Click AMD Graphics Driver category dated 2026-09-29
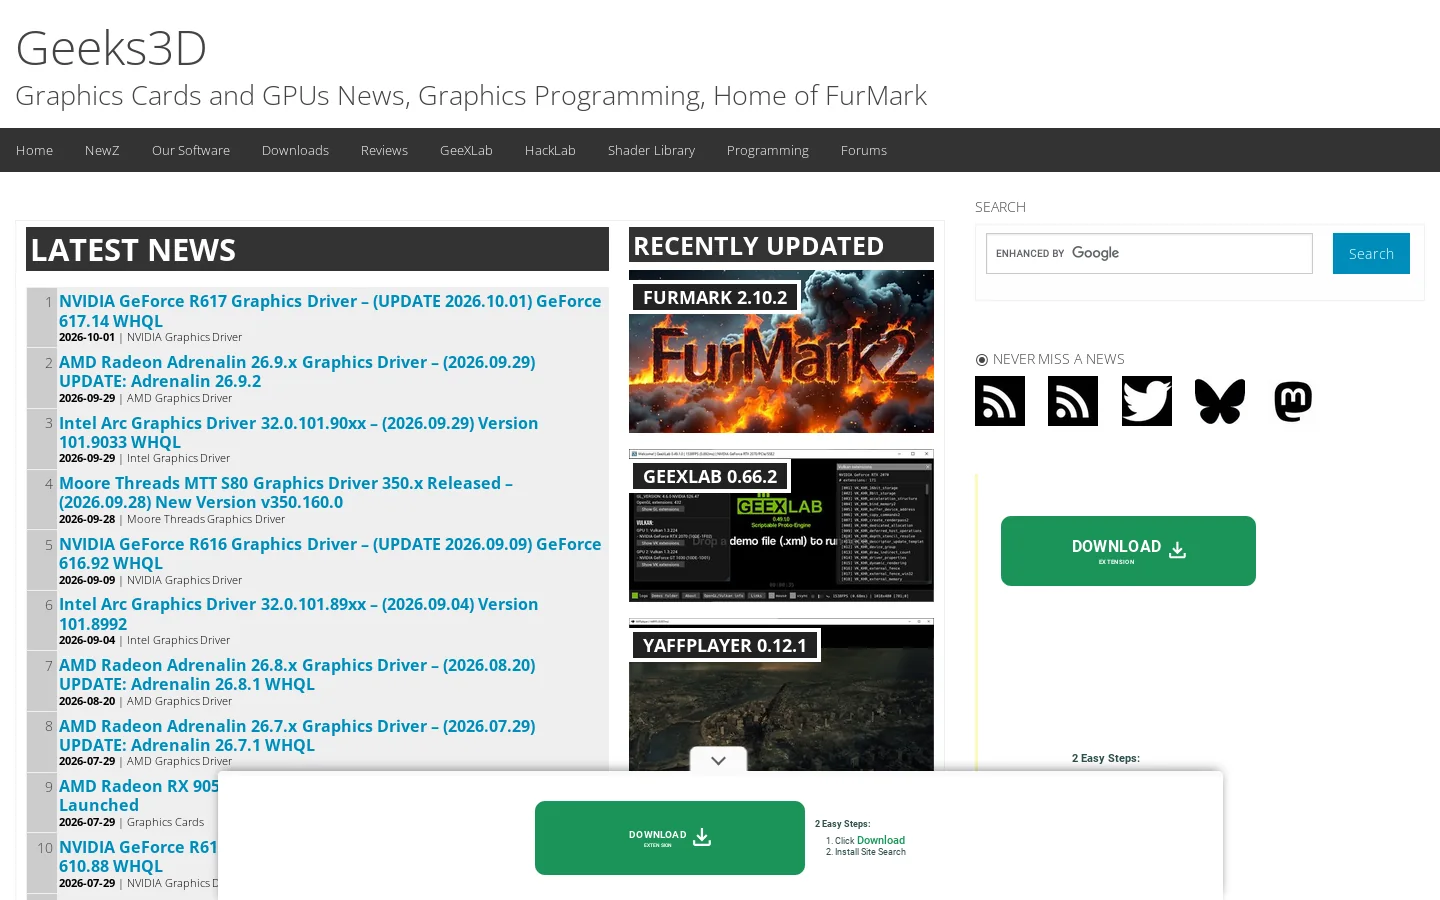Viewport: 1440px width, 900px height. 179,398
